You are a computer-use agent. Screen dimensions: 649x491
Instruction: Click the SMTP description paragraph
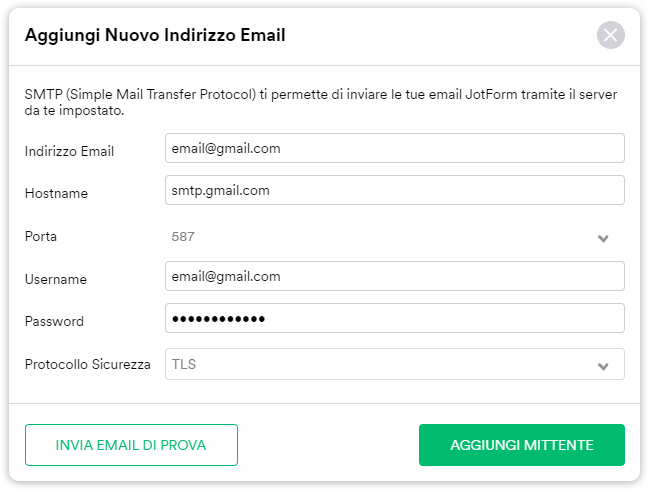(x=320, y=102)
